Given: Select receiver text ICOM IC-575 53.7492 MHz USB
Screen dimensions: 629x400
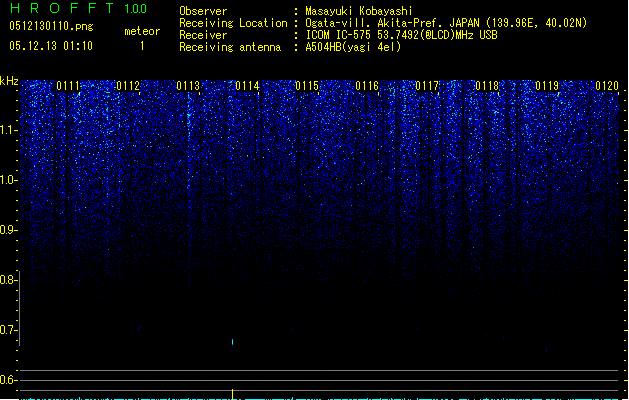Looking at the screenshot, I should [401, 35].
